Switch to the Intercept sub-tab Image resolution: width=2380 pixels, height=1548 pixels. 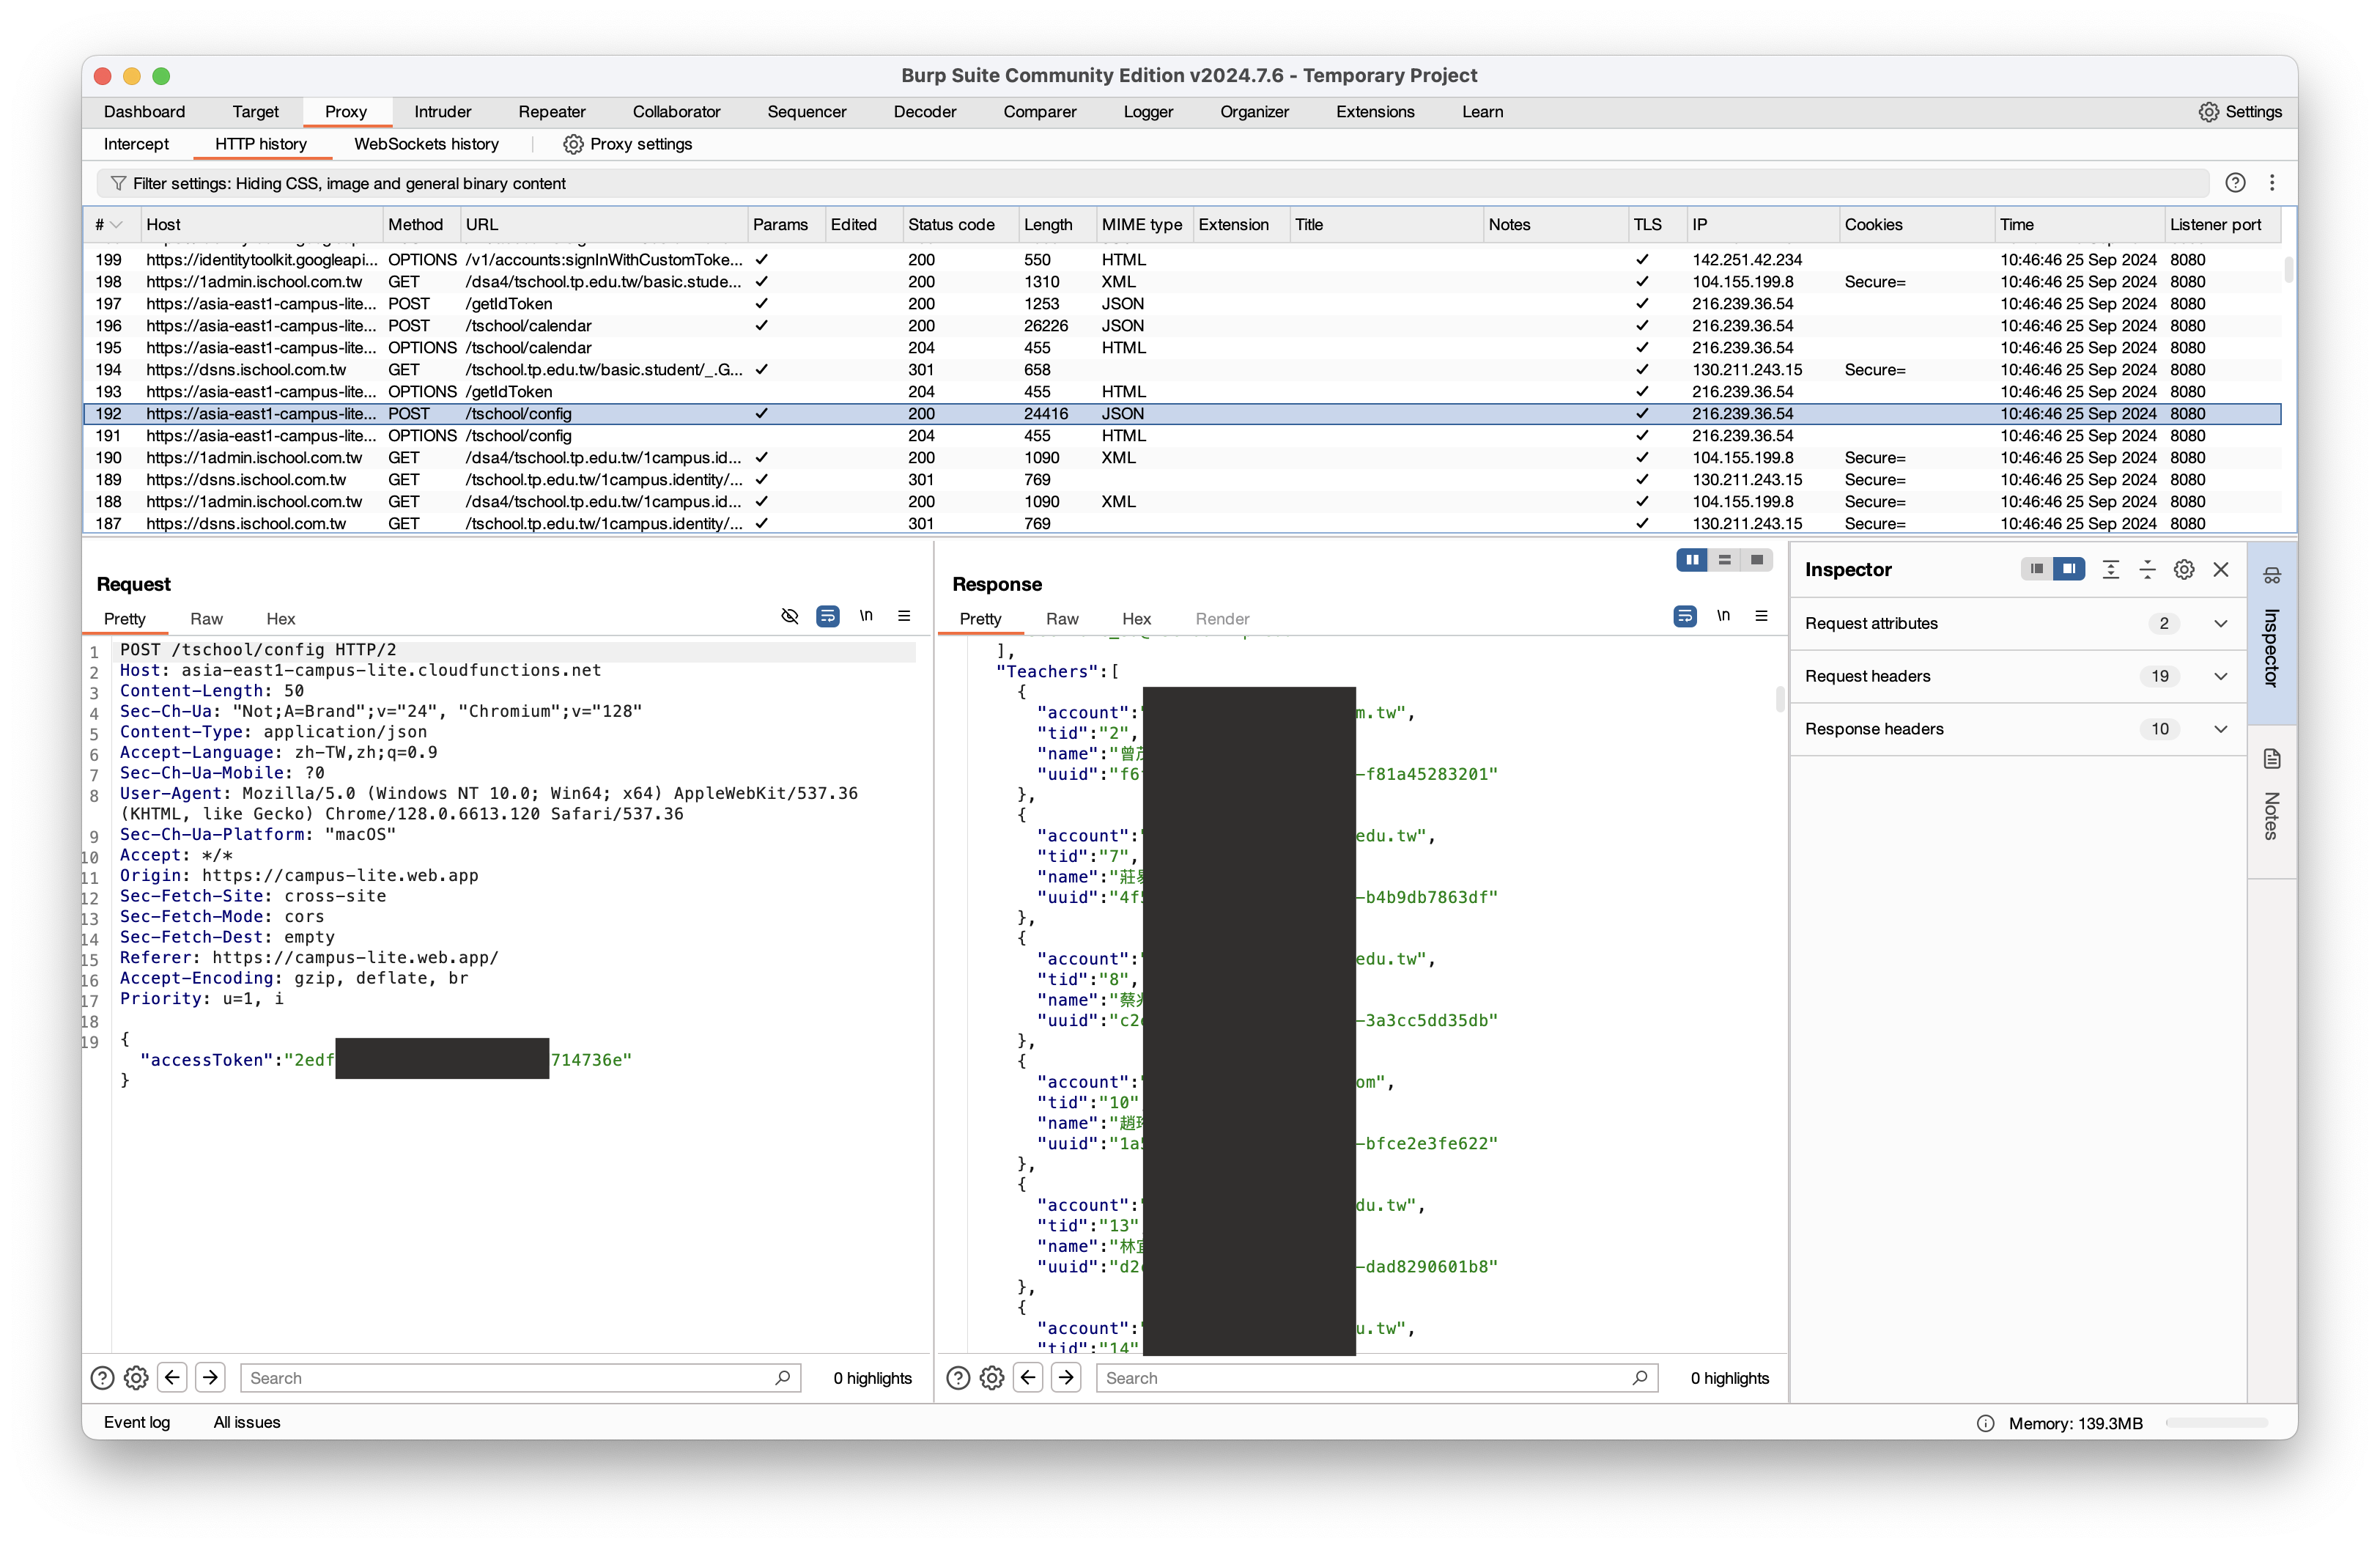(136, 144)
